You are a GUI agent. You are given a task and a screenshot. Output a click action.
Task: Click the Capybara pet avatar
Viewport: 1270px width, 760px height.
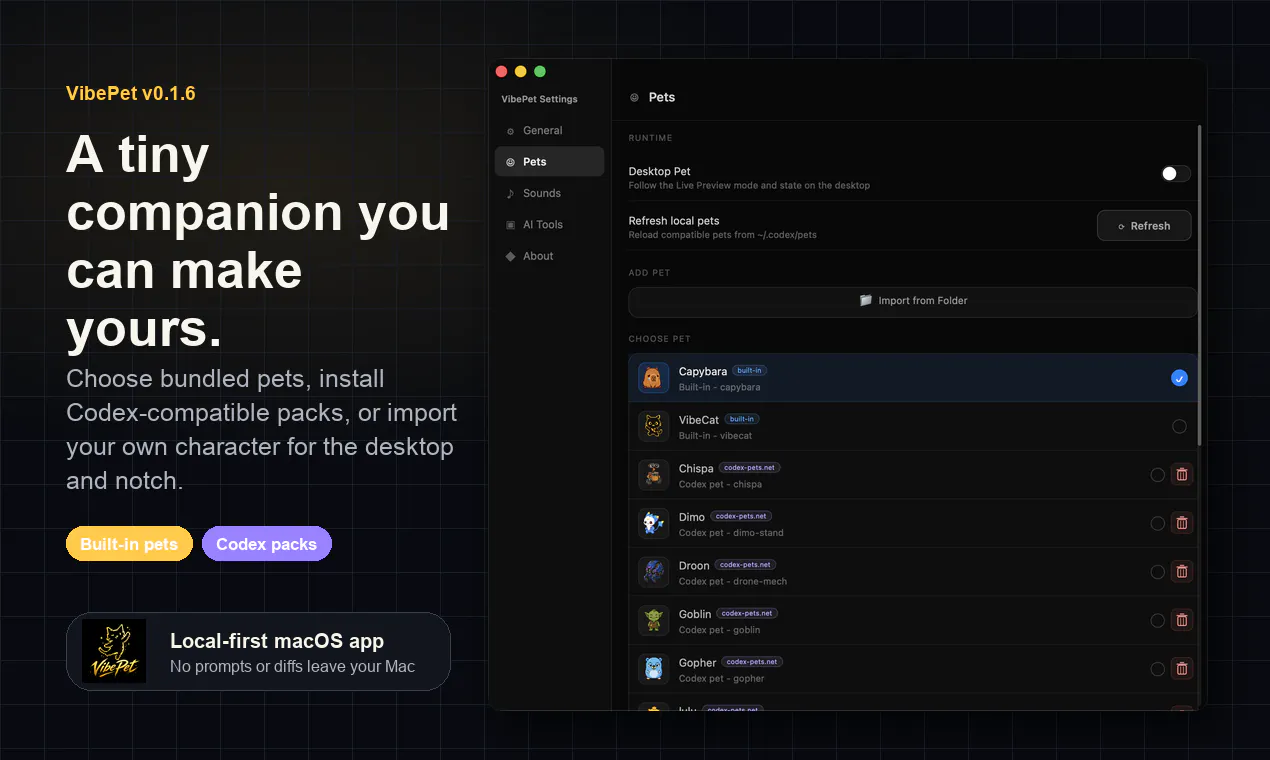[x=654, y=378]
